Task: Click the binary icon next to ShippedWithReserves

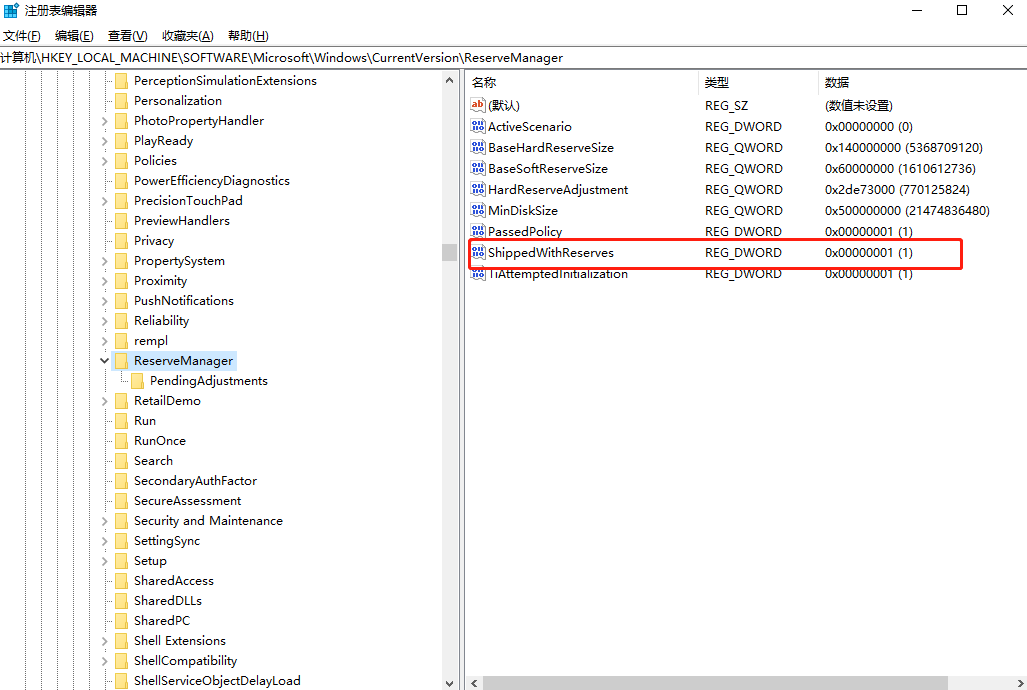Action: (x=478, y=252)
